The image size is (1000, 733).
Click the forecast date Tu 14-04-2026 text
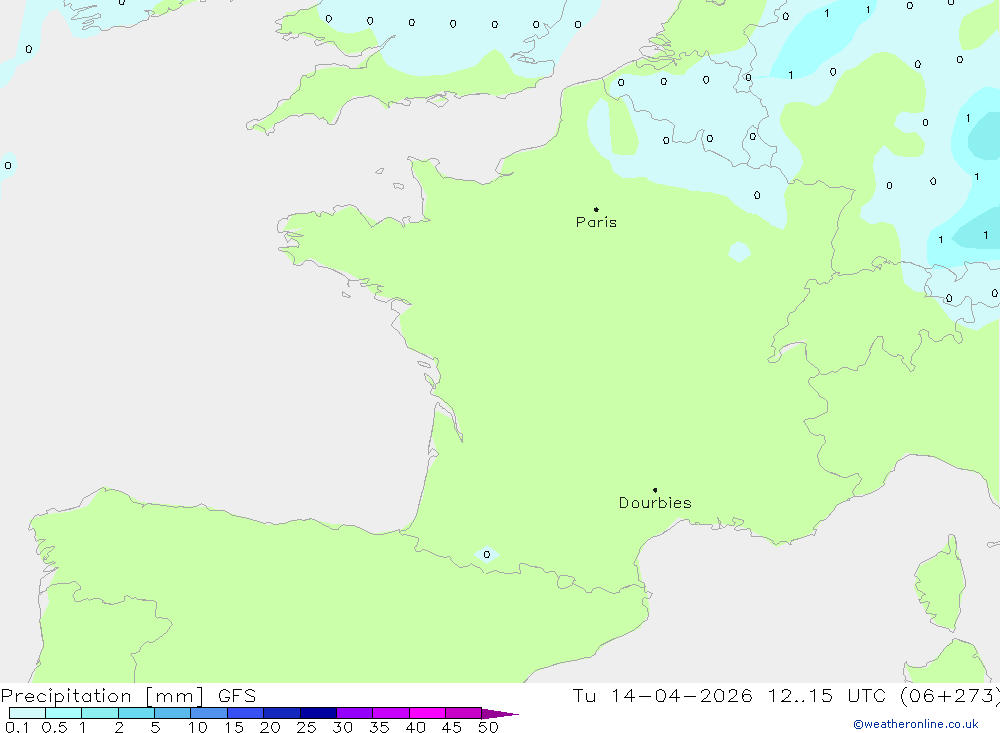(x=662, y=696)
